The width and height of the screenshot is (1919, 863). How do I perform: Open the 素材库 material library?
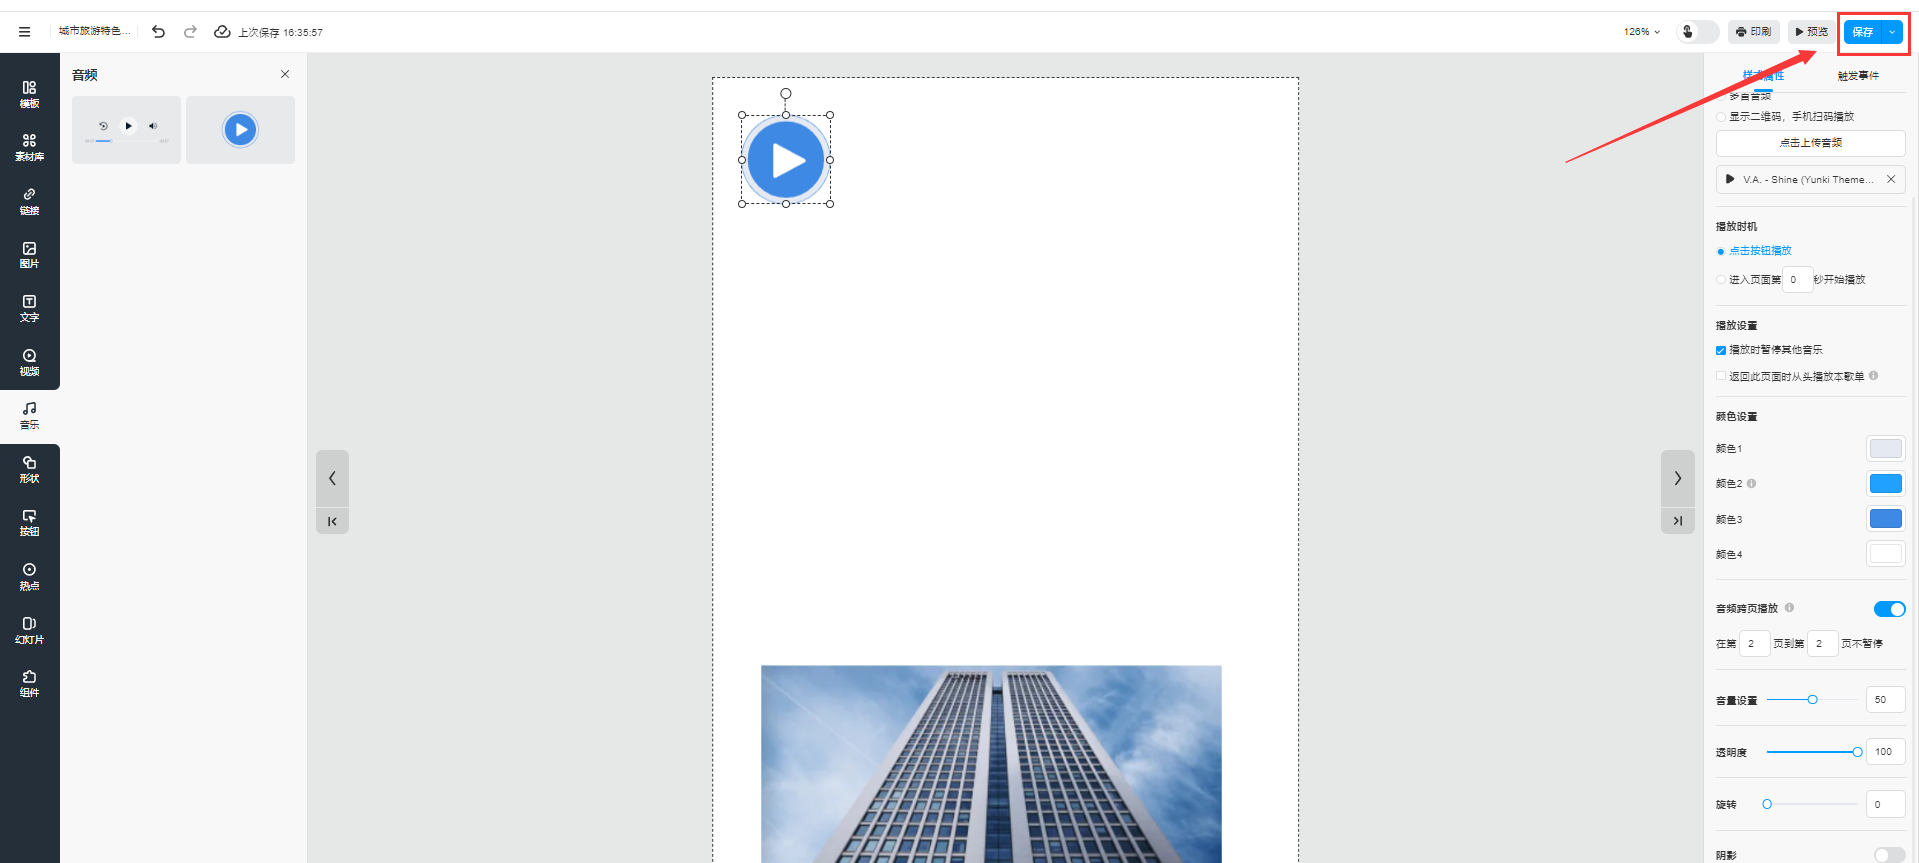tap(29, 147)
